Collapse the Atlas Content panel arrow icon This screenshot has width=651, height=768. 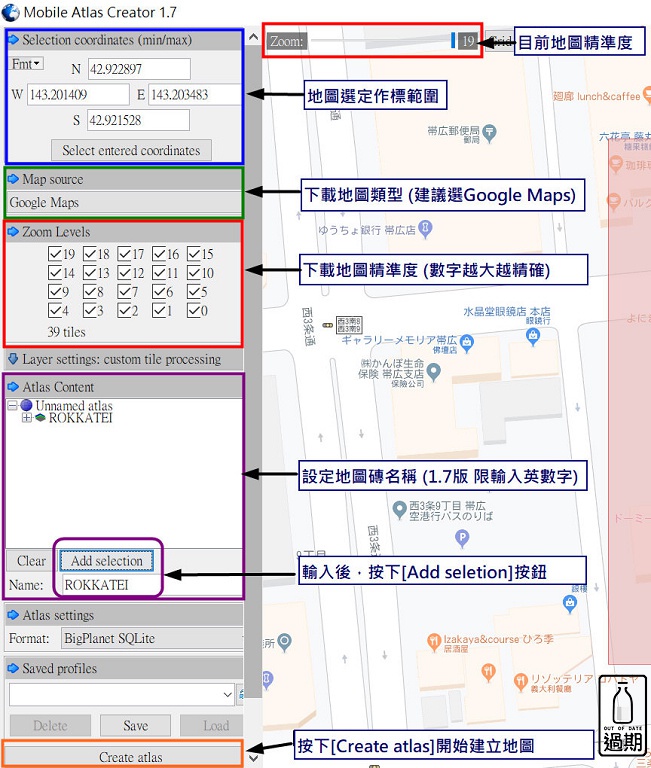(x=13, y=387)
